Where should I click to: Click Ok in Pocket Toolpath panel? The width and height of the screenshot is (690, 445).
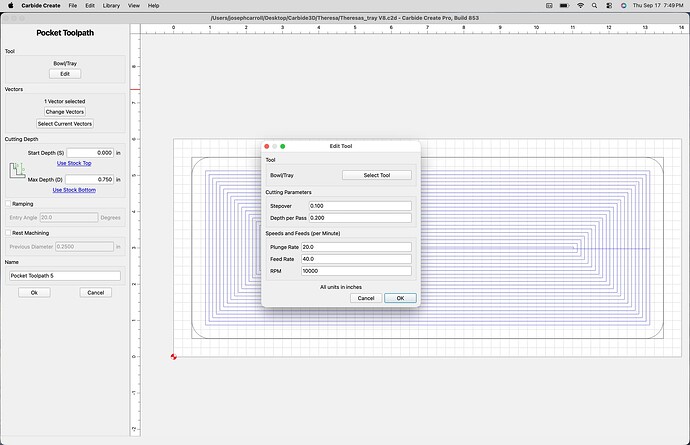[x=34, y=293]
